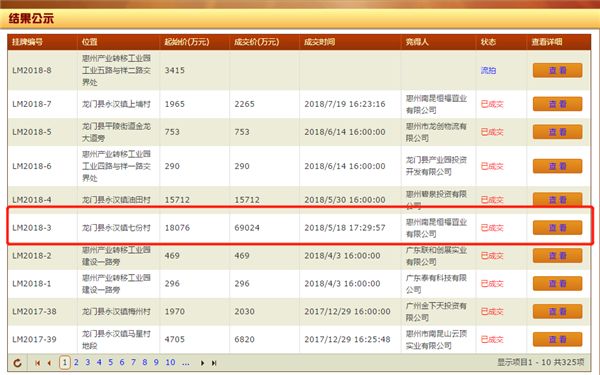This screenshot has height=375, width=600.
Task: Click the ellipsis for more pages
Action: click(186, 363)
